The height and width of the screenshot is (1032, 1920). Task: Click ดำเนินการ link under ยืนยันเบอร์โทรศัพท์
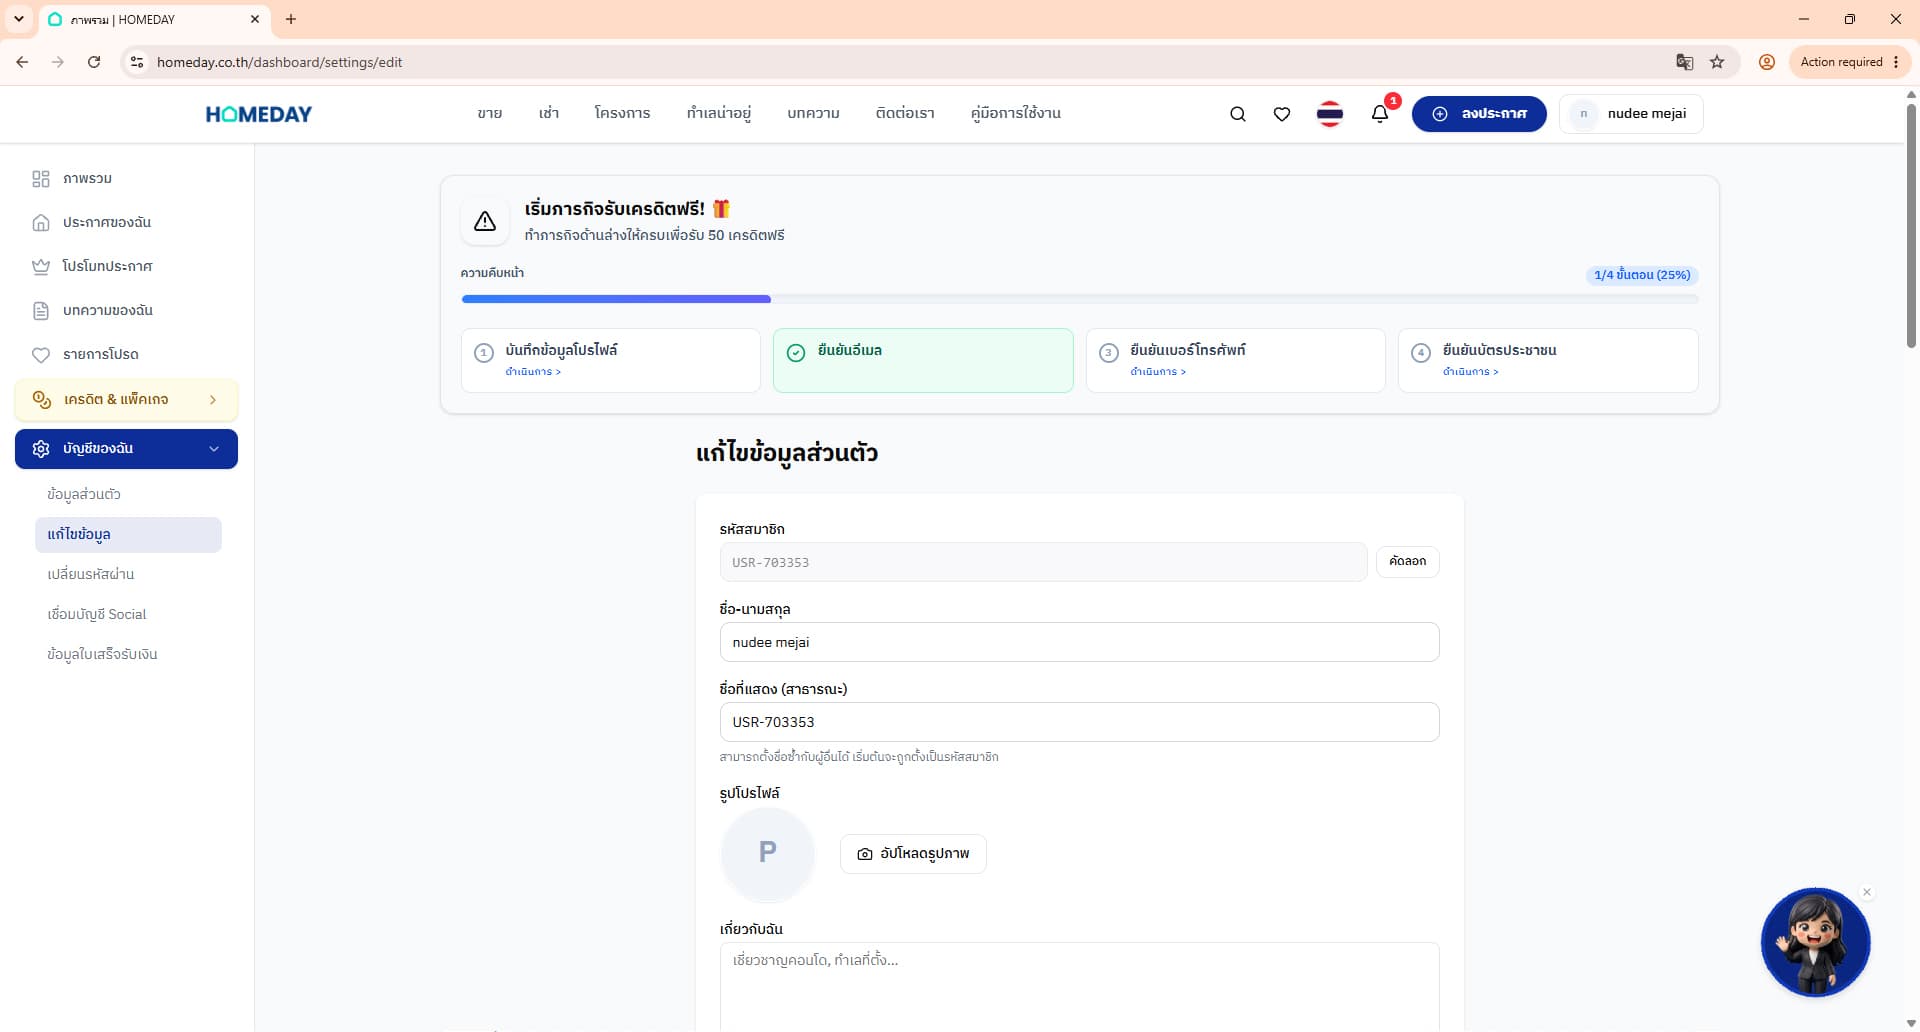pyautogui.click(x=1158, y=372)
